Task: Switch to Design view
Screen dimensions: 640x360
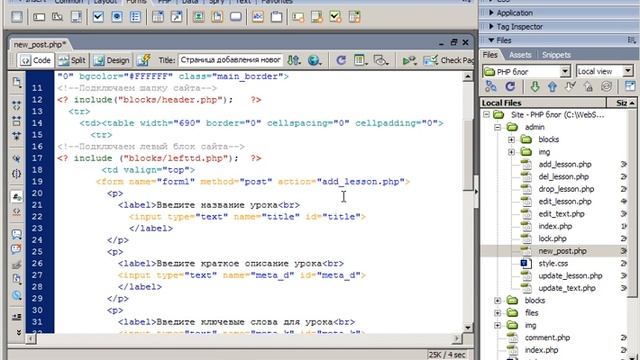Action: click(111, 60)
